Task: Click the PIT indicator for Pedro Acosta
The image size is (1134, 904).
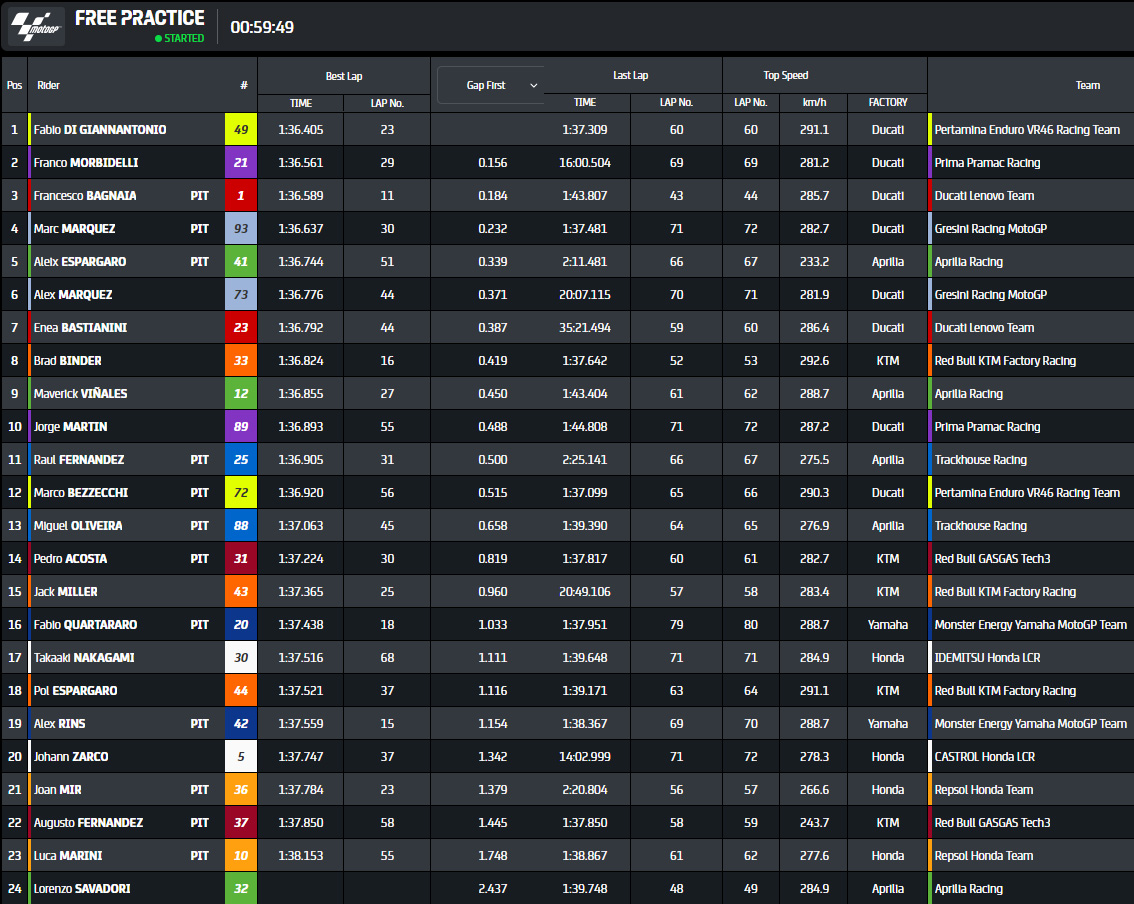Action: point(200,559)
